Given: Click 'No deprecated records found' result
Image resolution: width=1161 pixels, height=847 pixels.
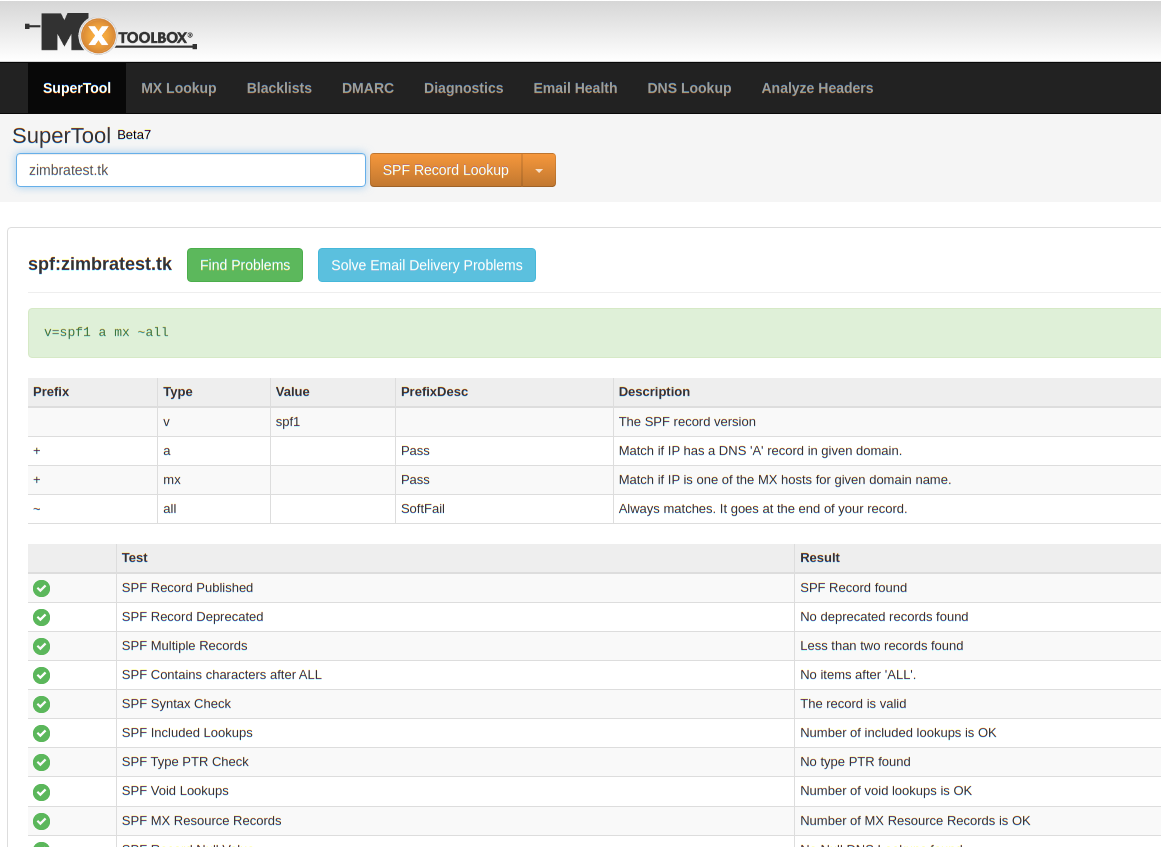Looking at the screenshot, I should coord(884,617).
